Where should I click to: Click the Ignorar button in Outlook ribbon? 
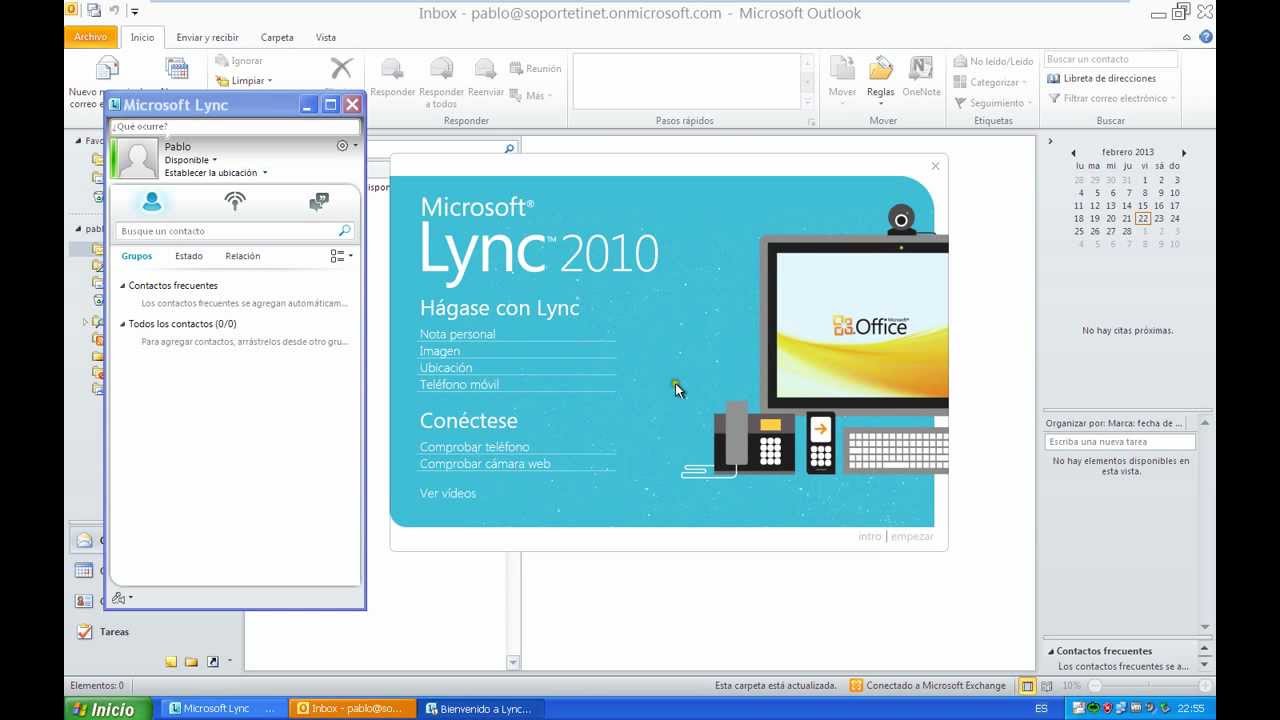239,61
